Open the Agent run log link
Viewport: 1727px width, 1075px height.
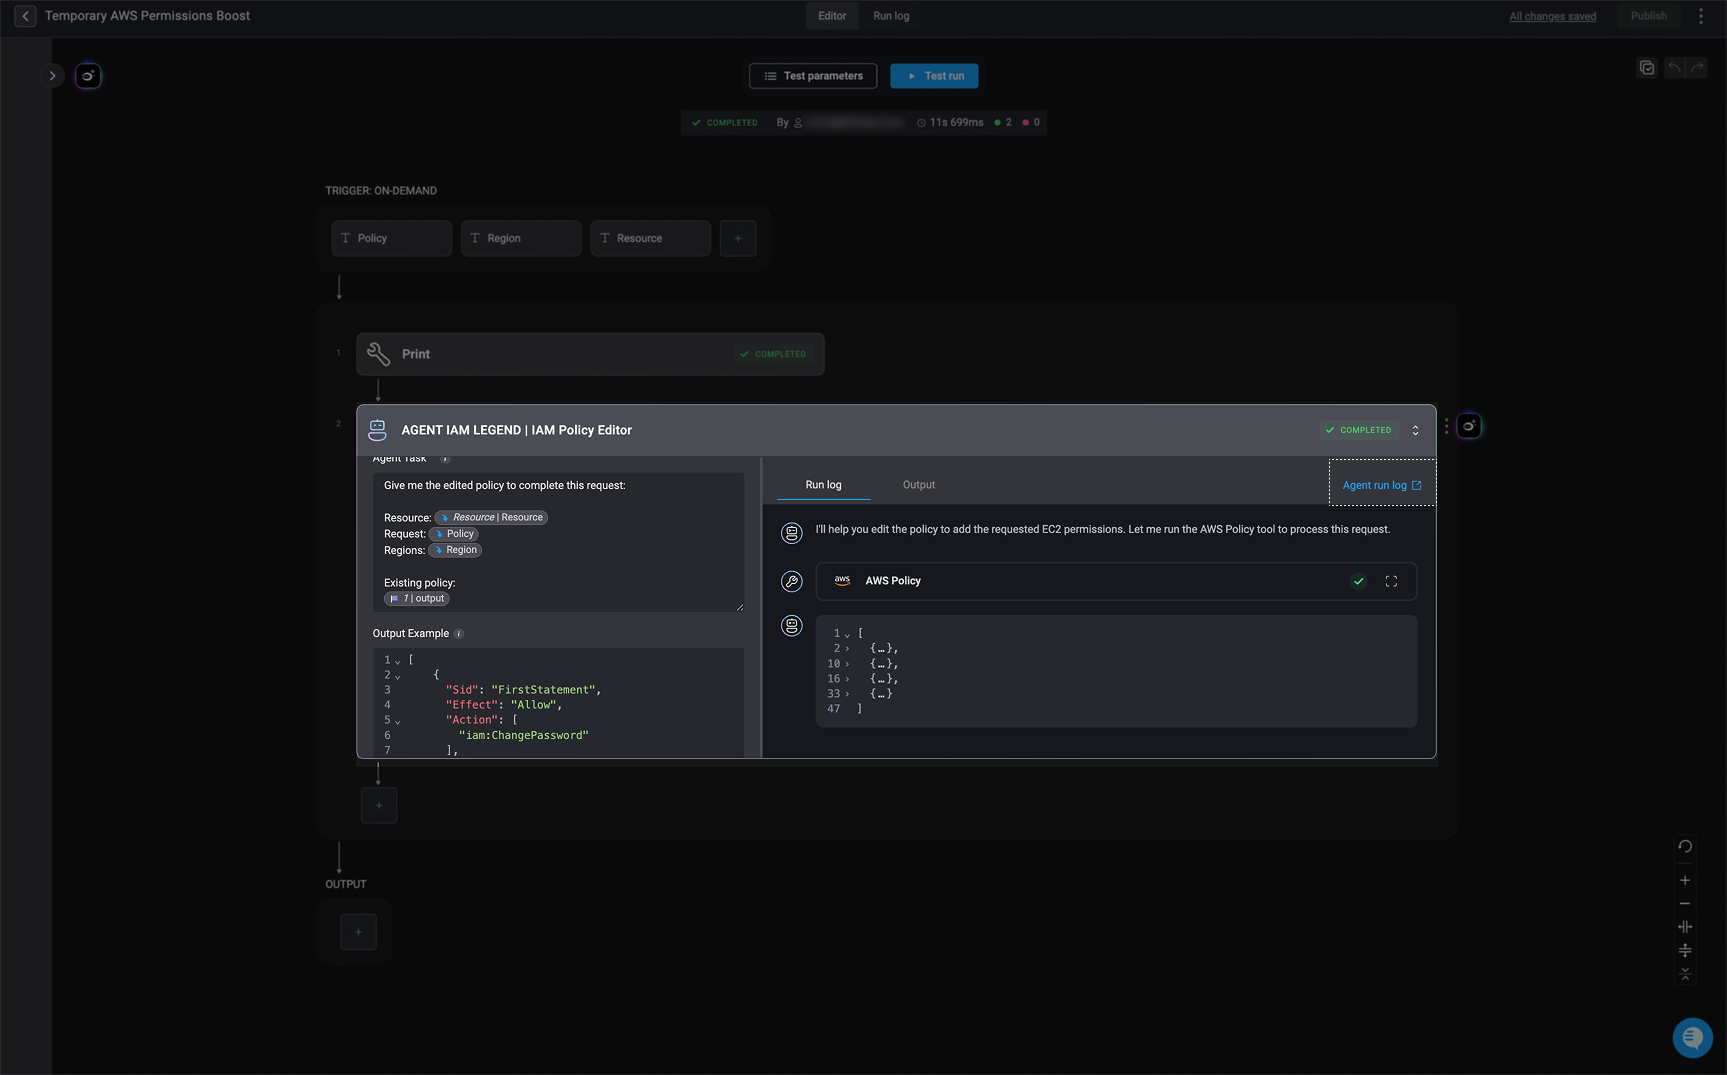pos(1382,485)
